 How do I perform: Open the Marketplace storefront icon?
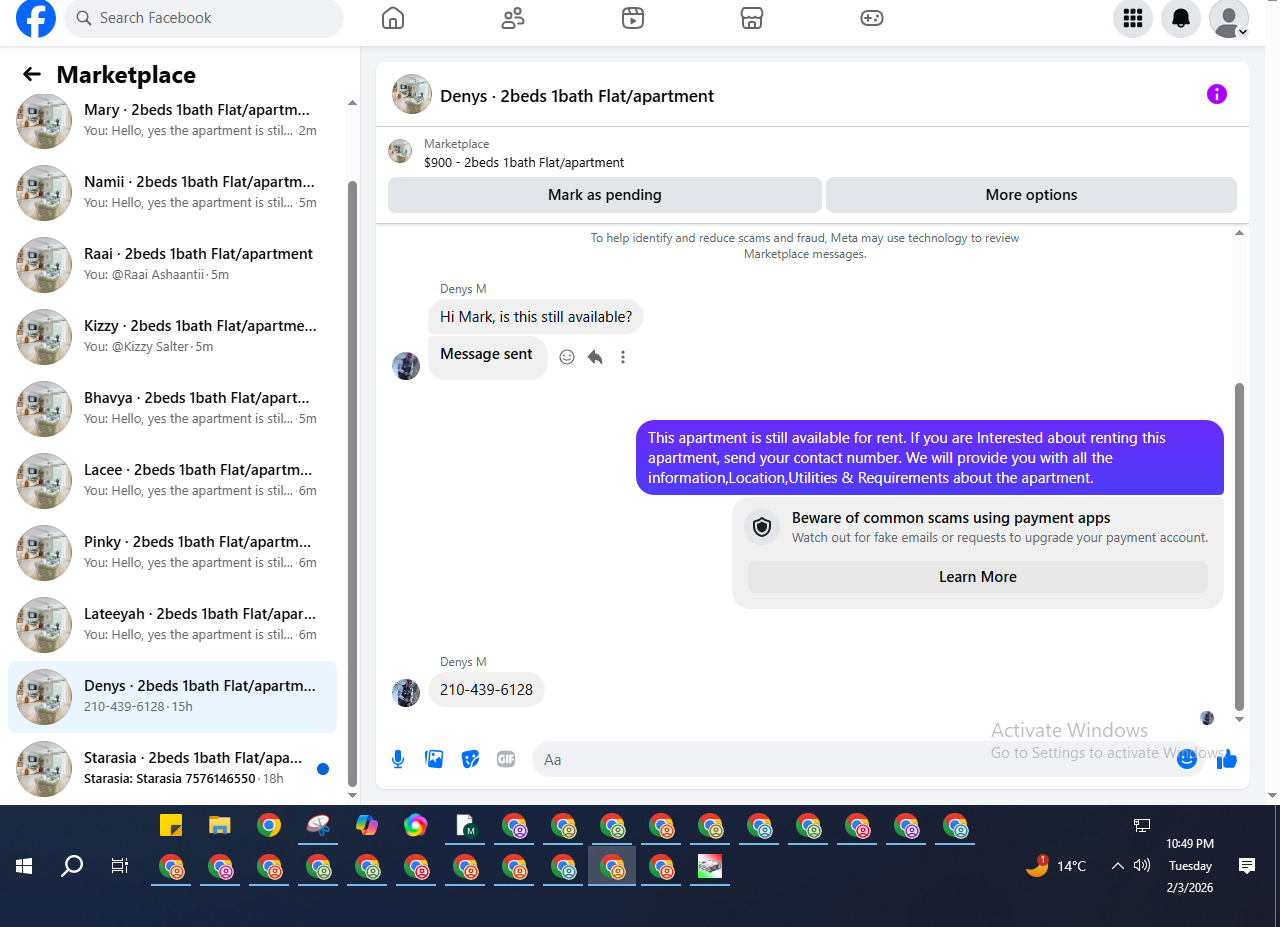point(752,18)
